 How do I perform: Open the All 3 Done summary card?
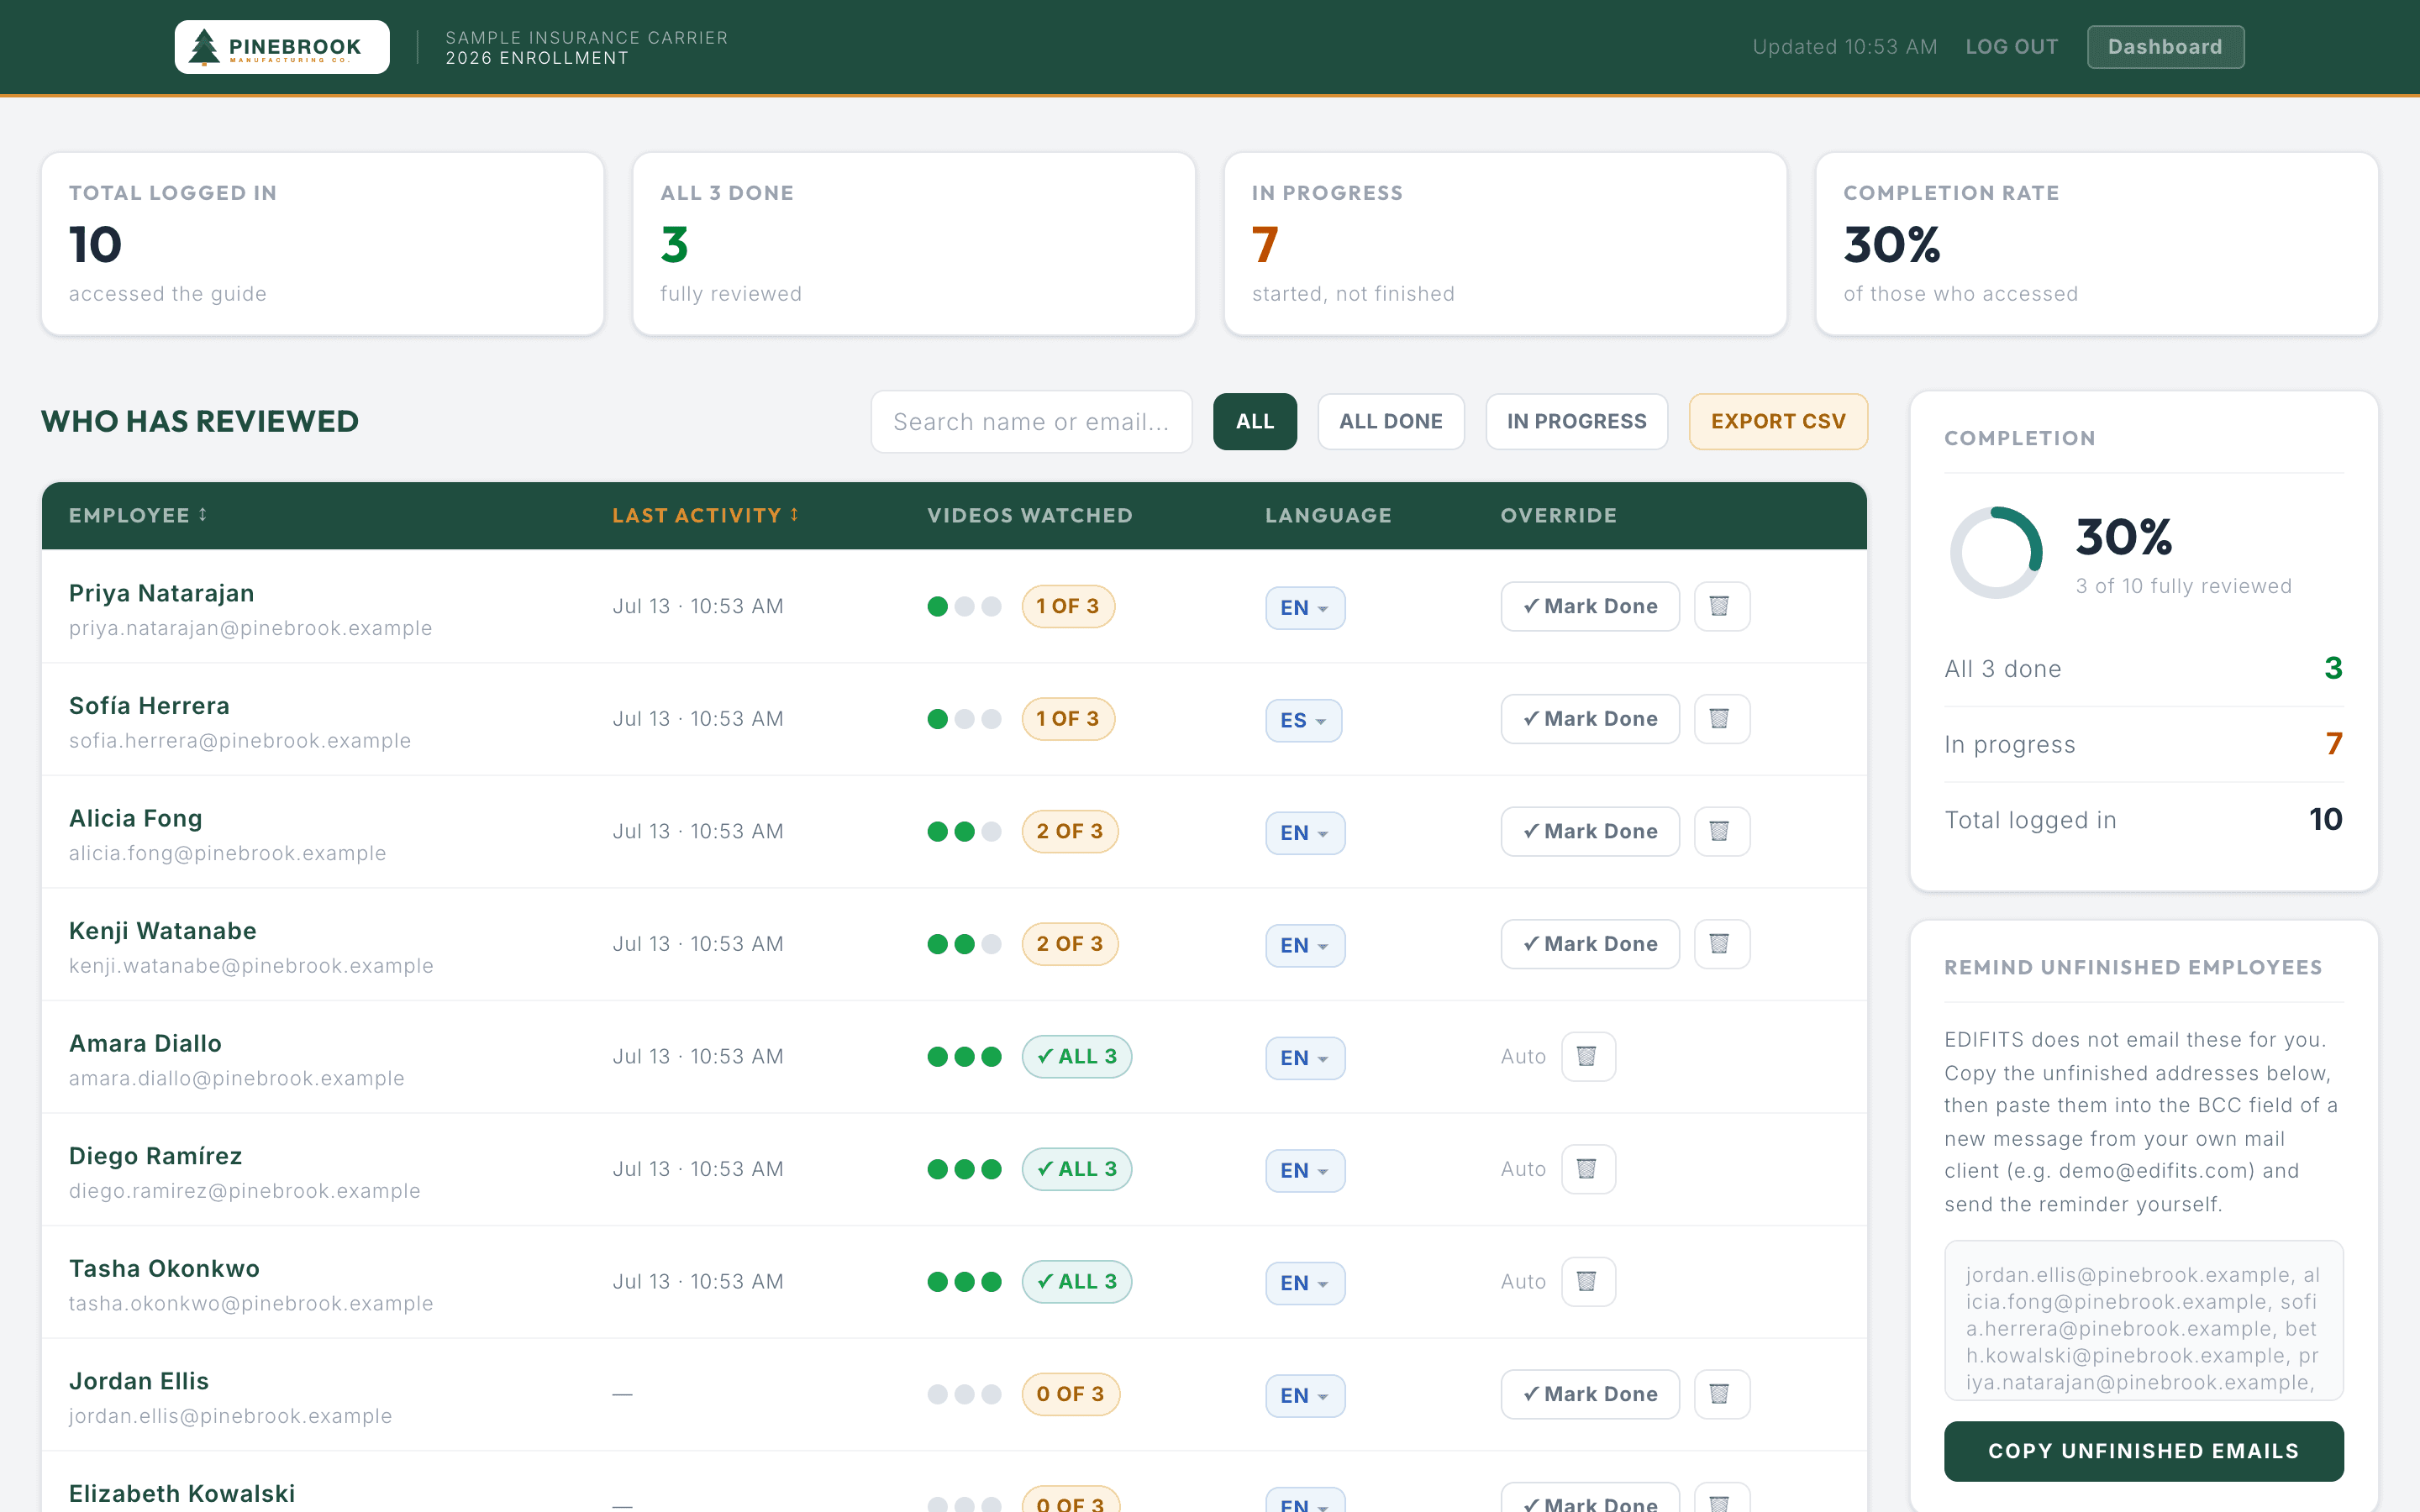click(914, 244)
